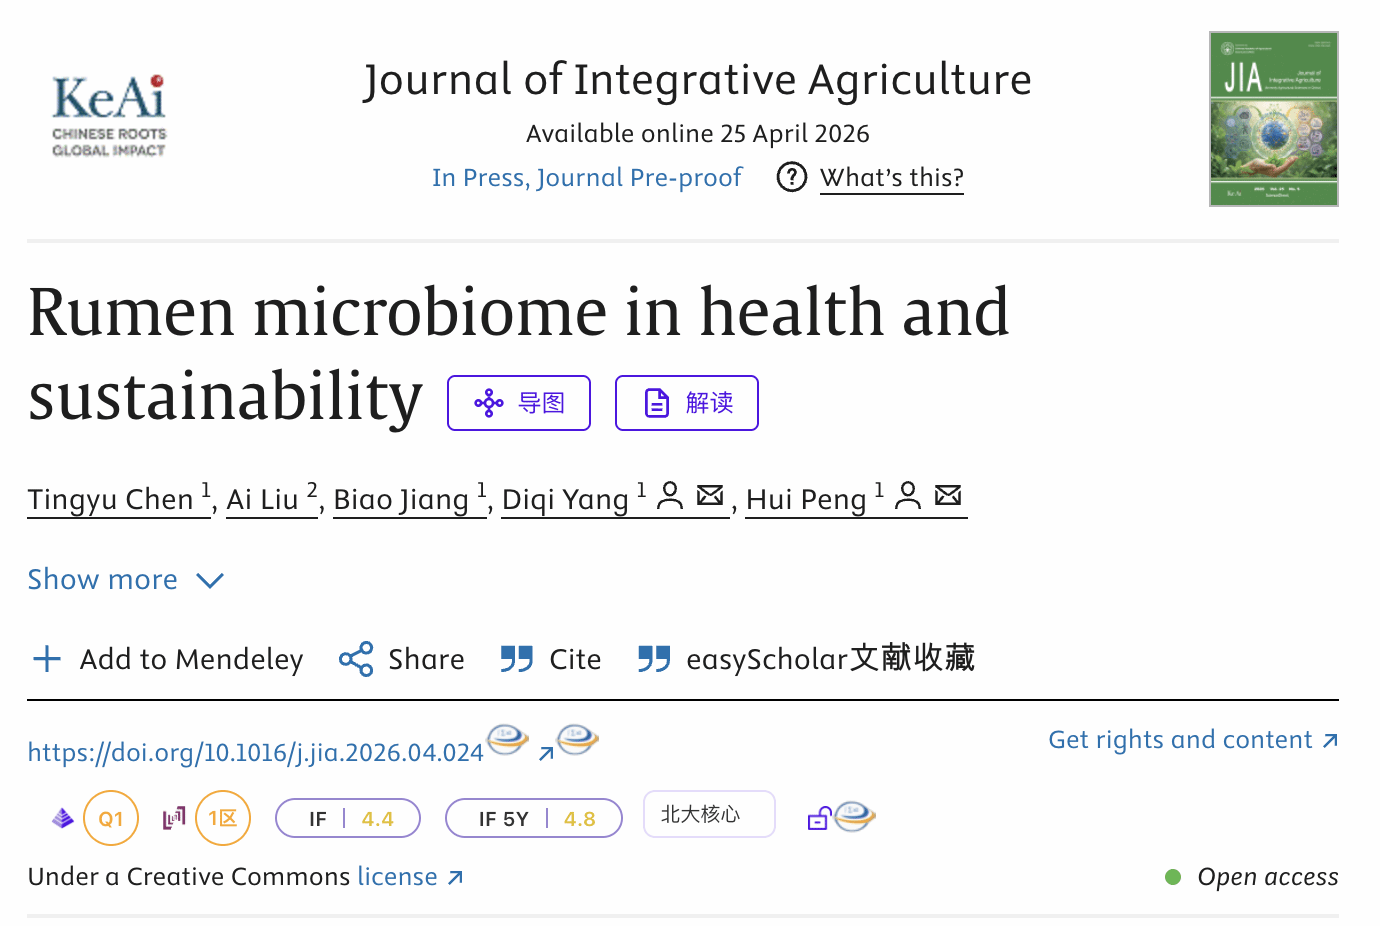The width and height of the screenshot is (1380, 926).
Task: Click the question mark help icon
Action: (x=791, y=177)
